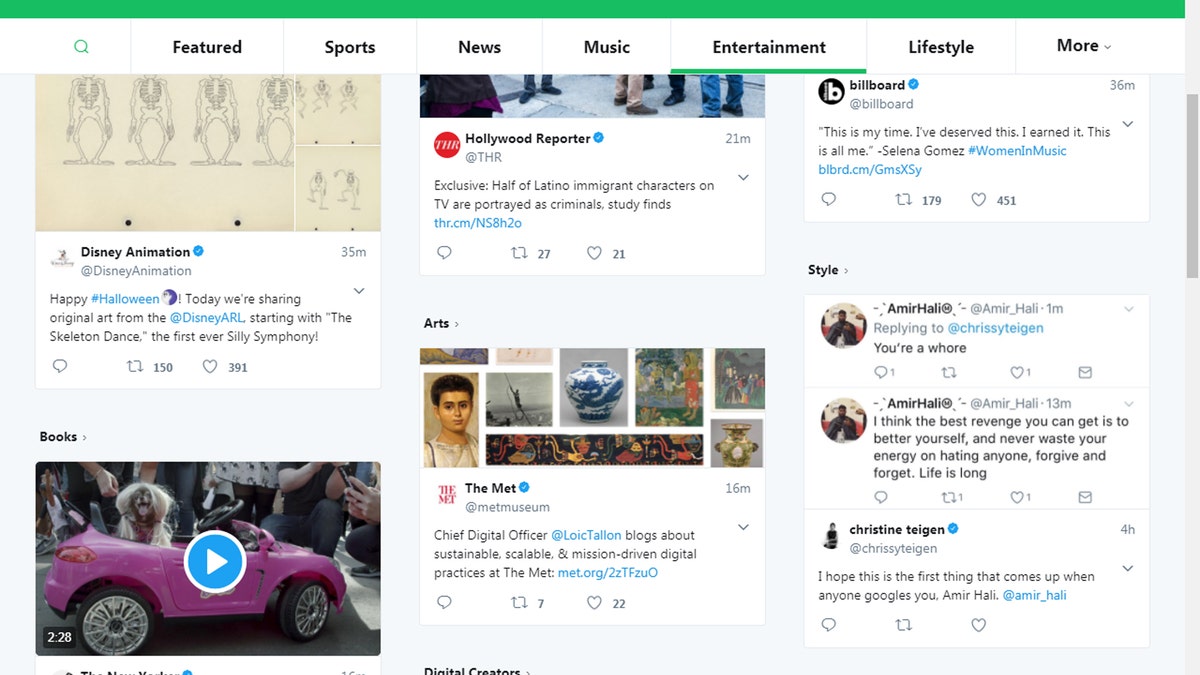Viewport: 1200px width, 675px height.
Task: Send direct message from AmirHali's 13m tweet
Action: [x=1085, y=497]
